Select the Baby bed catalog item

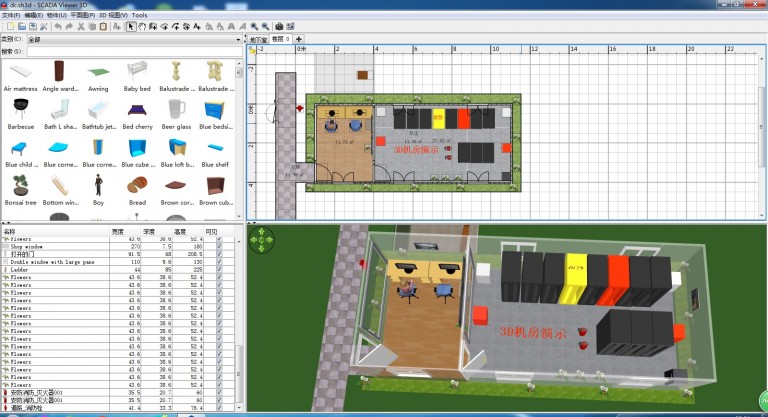click(x=137, y=77)
